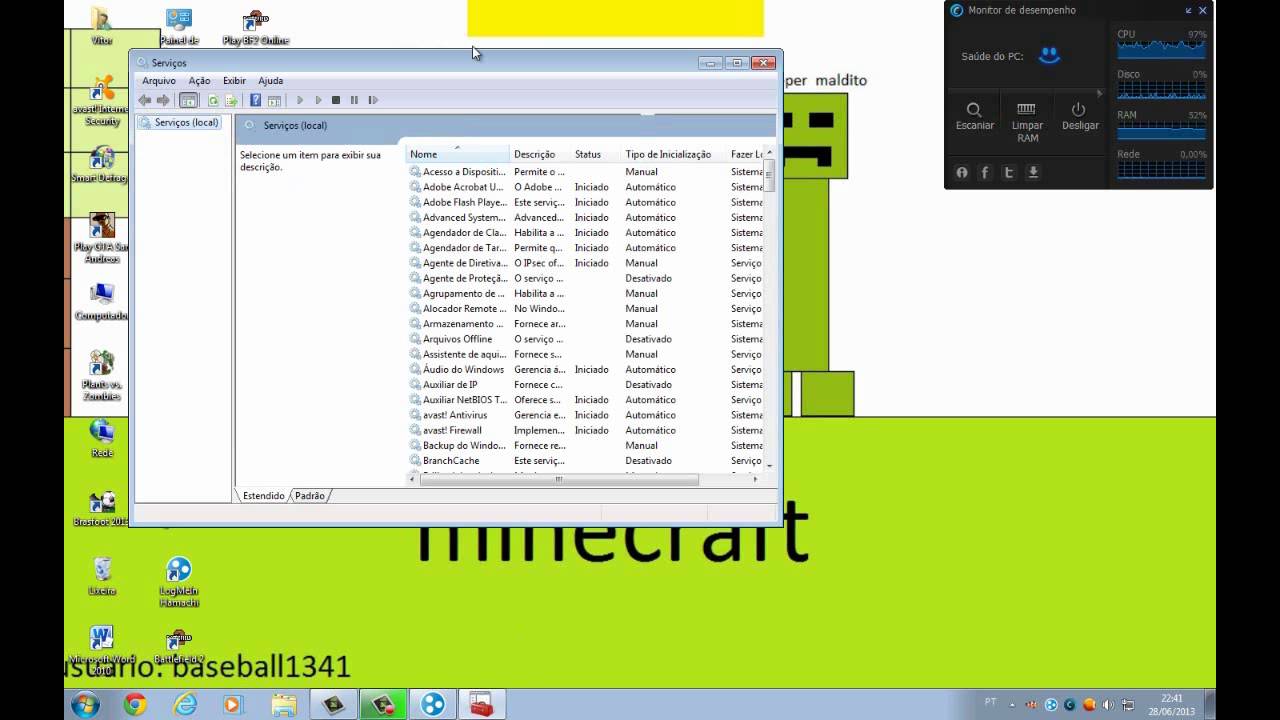The width and height of the screenshot is (1280, 720).
Task: Open the Microsoft Word 2010 desktop shortcut
Action: point(102,651)
